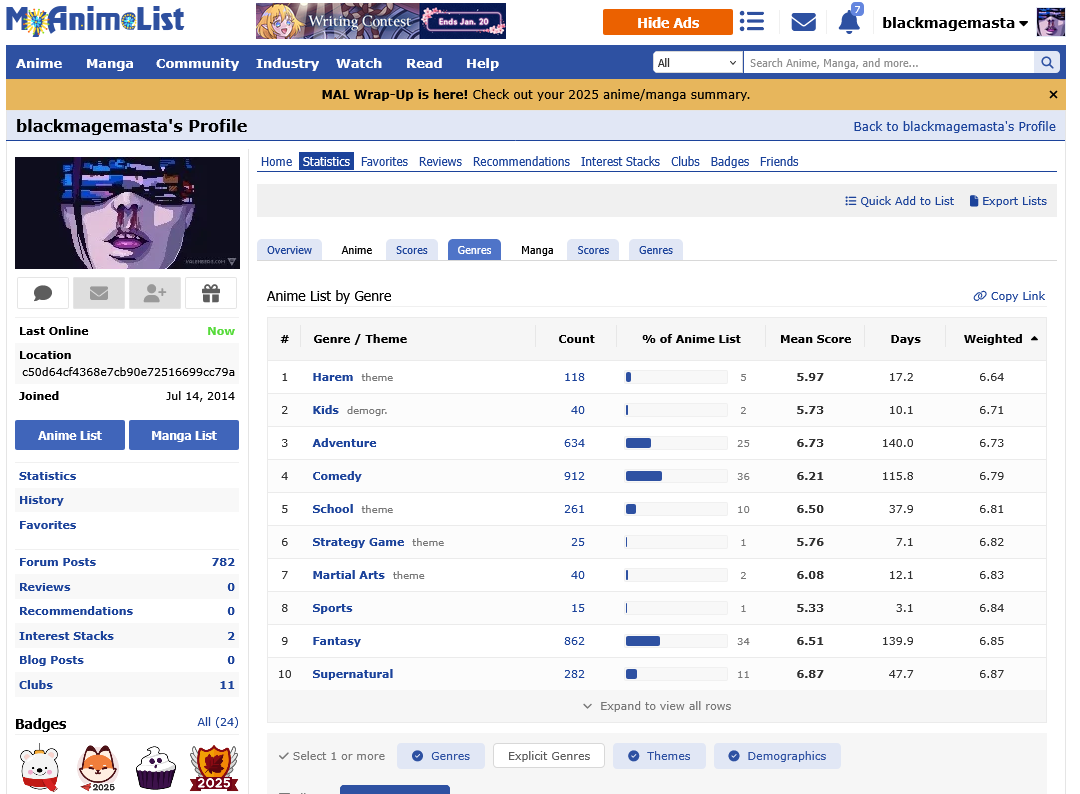Click the Copy Link link
Image resolution: width=1080 pixels, height=794 pixels.
coord(1009,296)
